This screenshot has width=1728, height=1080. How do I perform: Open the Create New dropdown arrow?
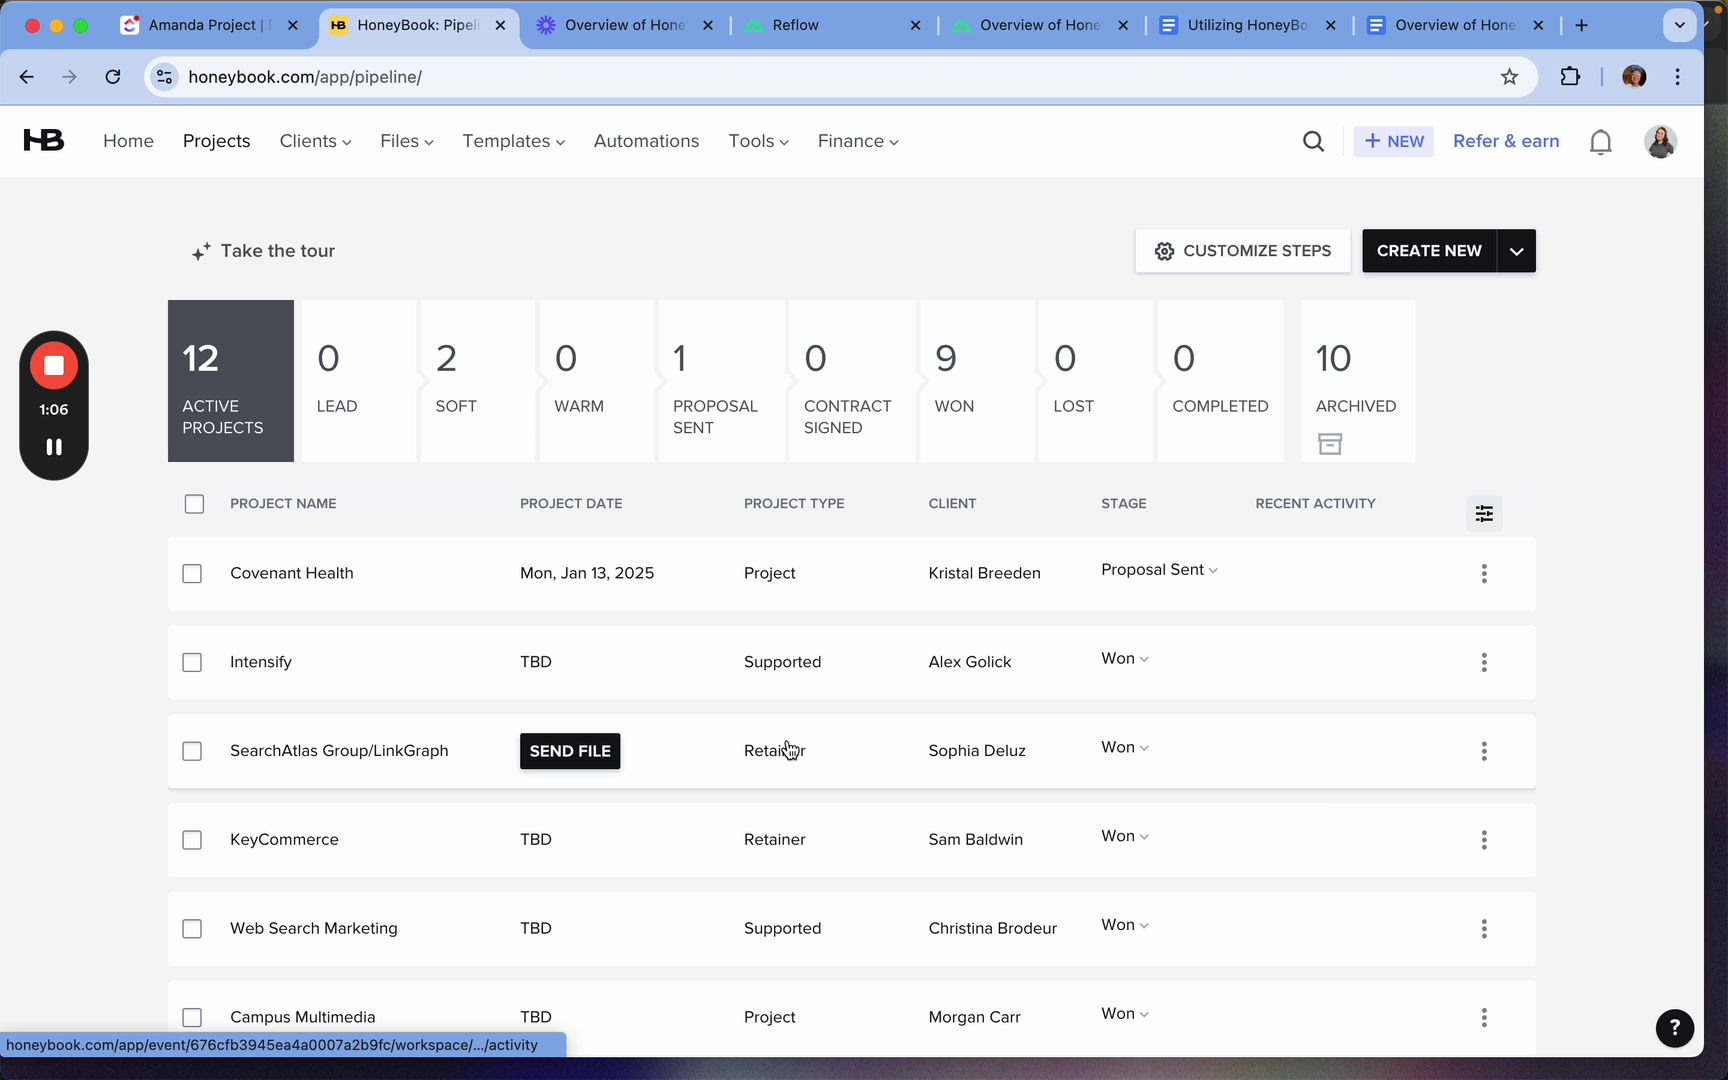tap(1516, 251)
